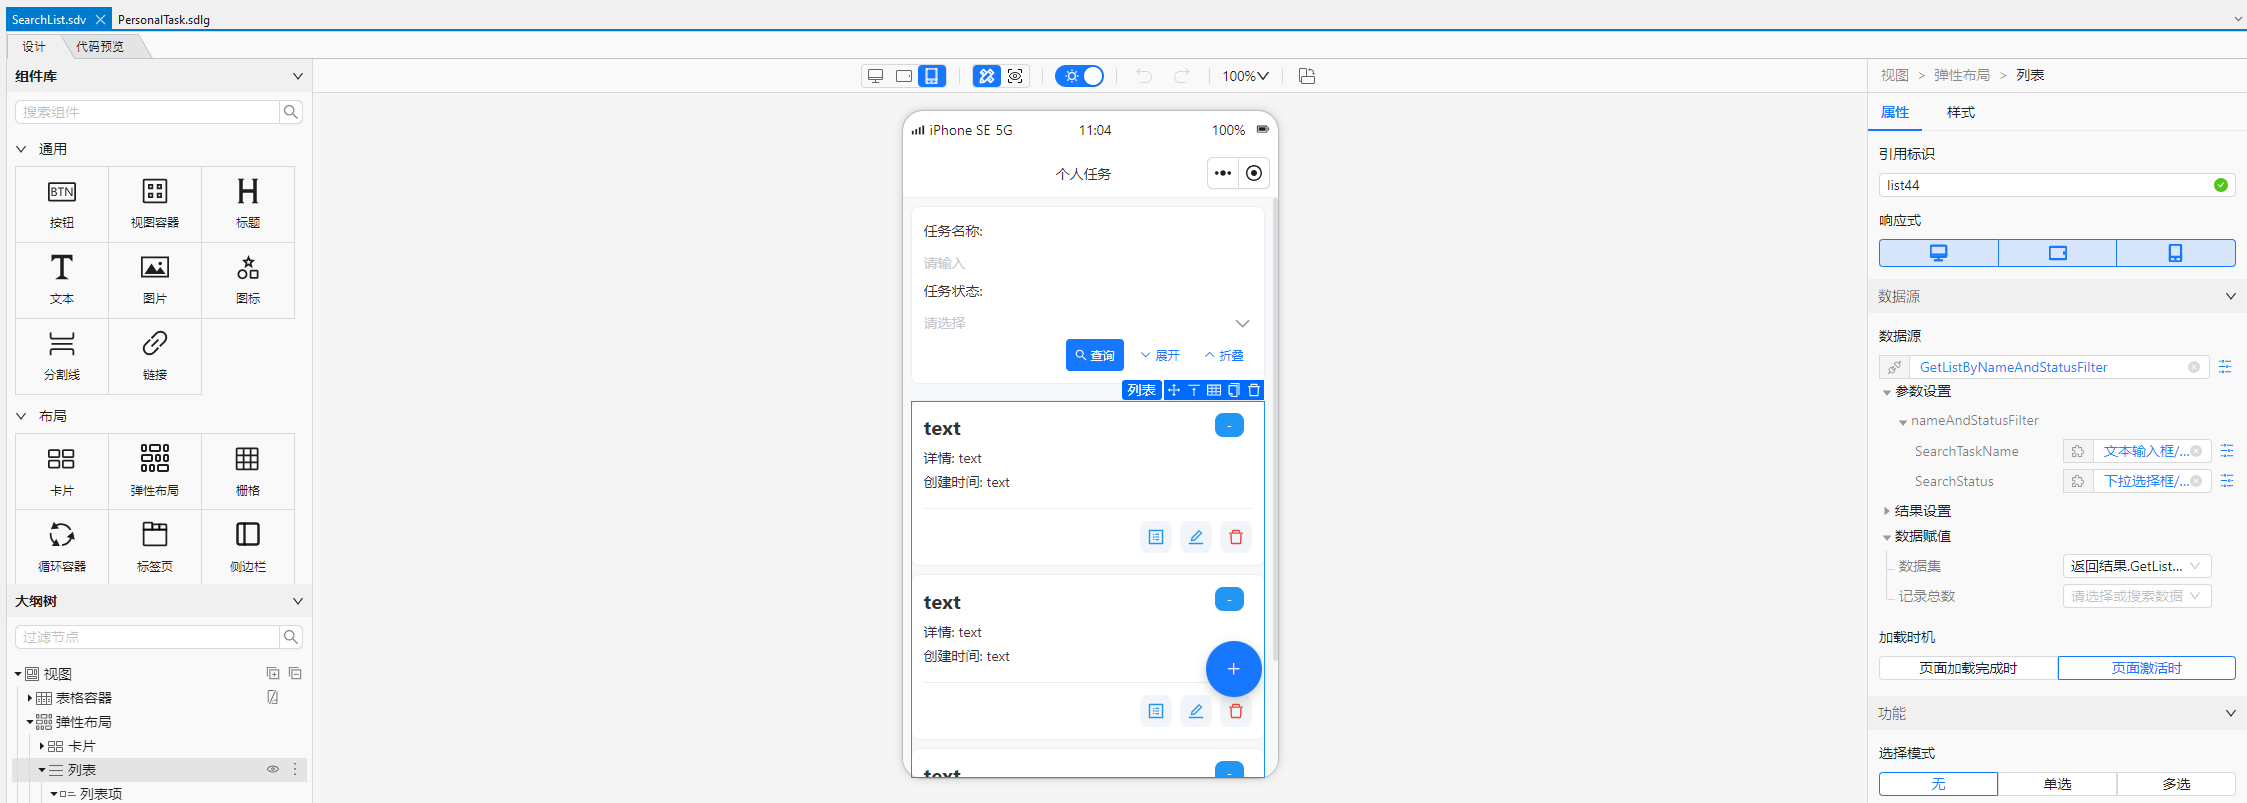Image resolution: width=2247 pixels, height=803 pixels.
Task: Set selection mode to 单选
Action: (2057, 784)
